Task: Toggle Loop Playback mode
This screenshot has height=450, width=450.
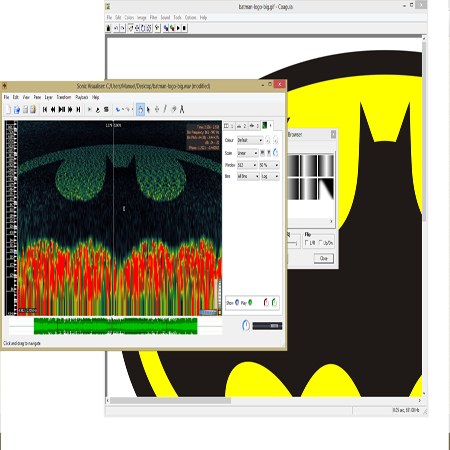Action: click(98, 109)
